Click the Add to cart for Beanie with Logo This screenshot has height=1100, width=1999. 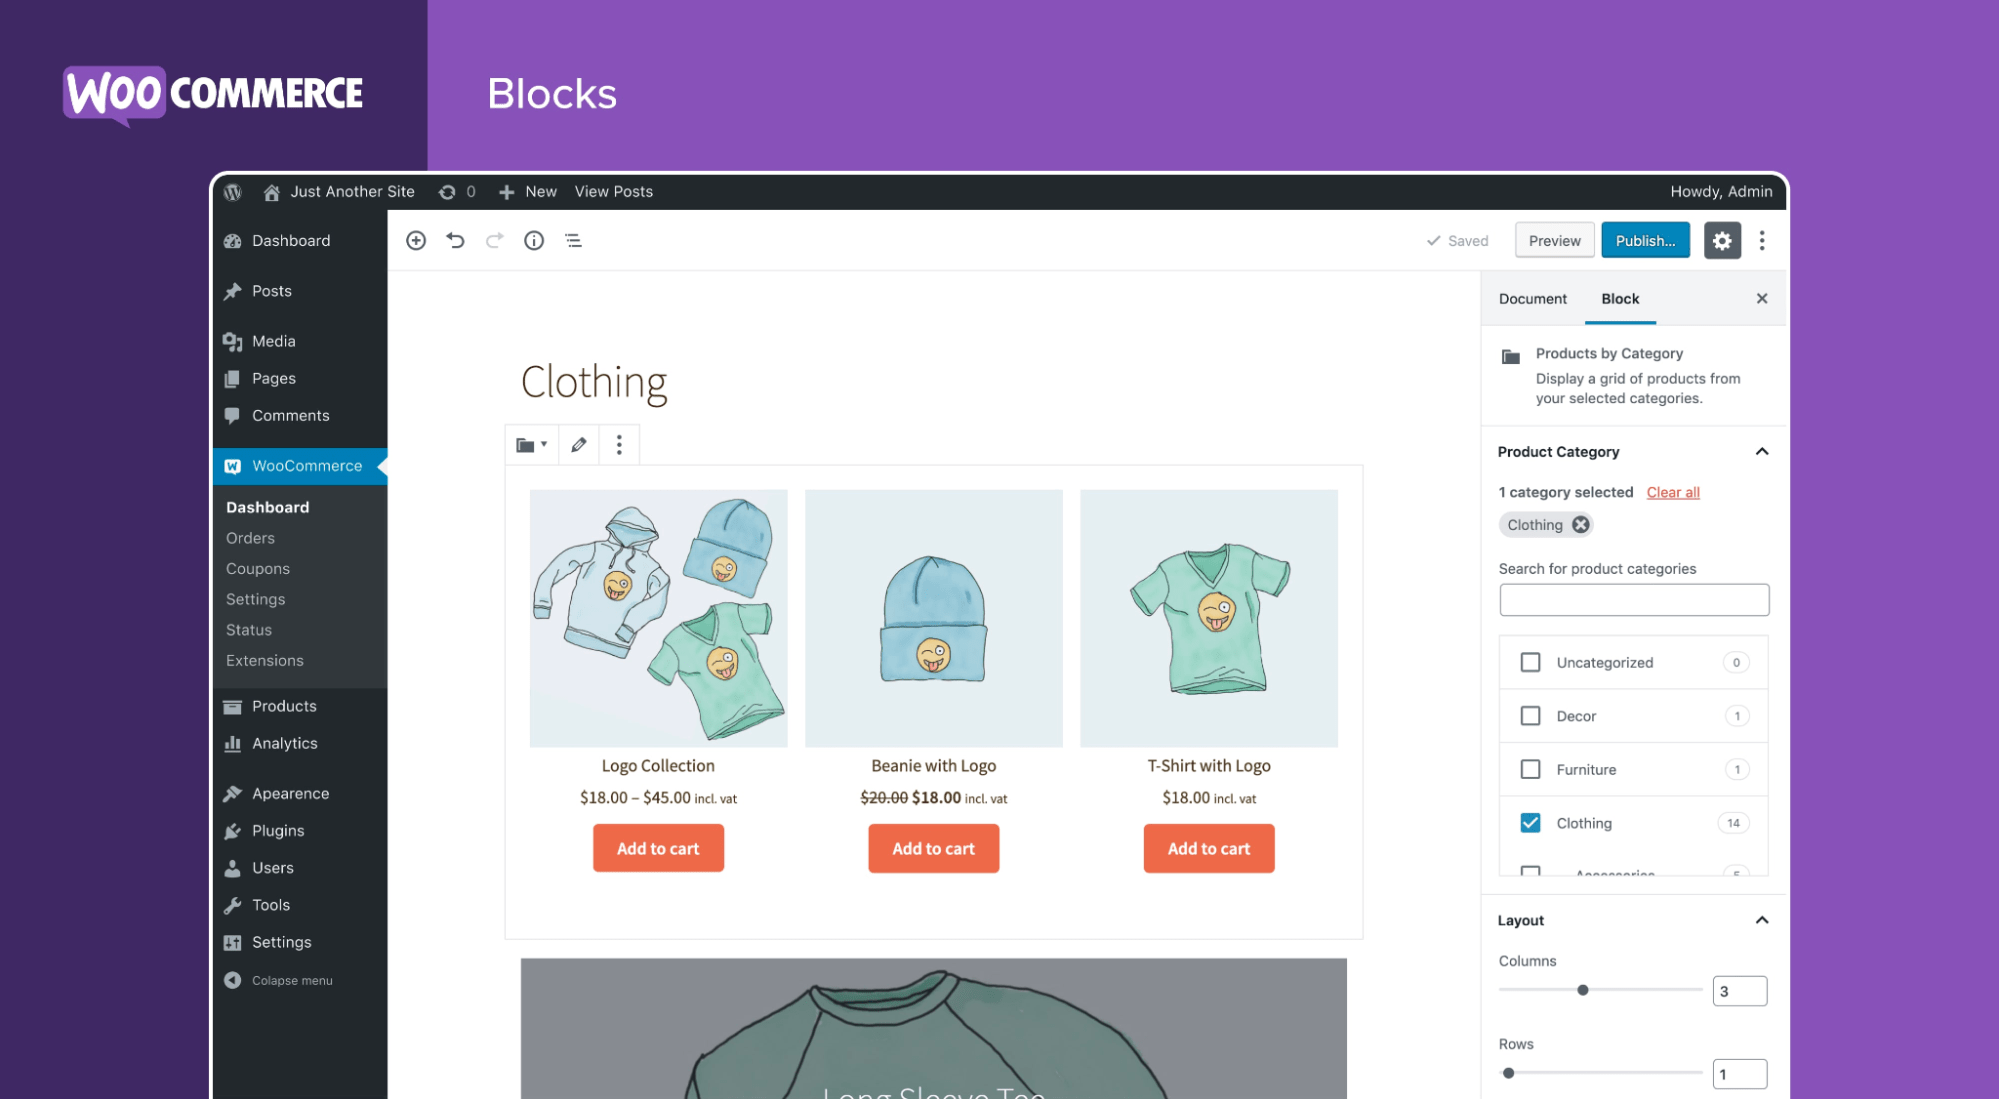[933, 847]
